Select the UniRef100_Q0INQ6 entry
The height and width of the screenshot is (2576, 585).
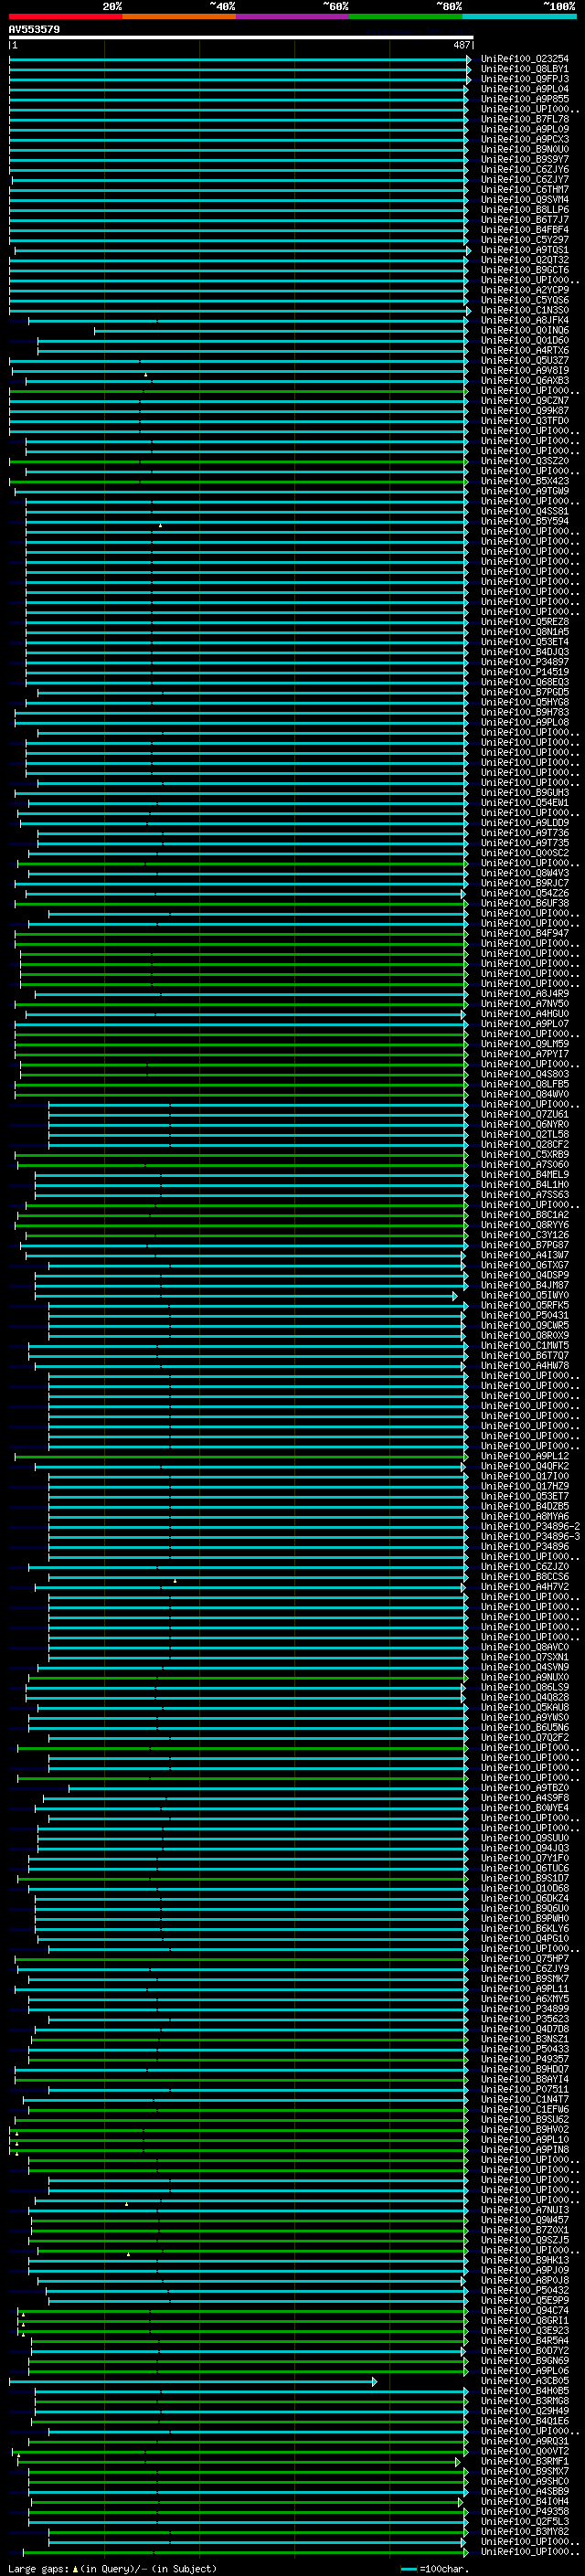524,330
